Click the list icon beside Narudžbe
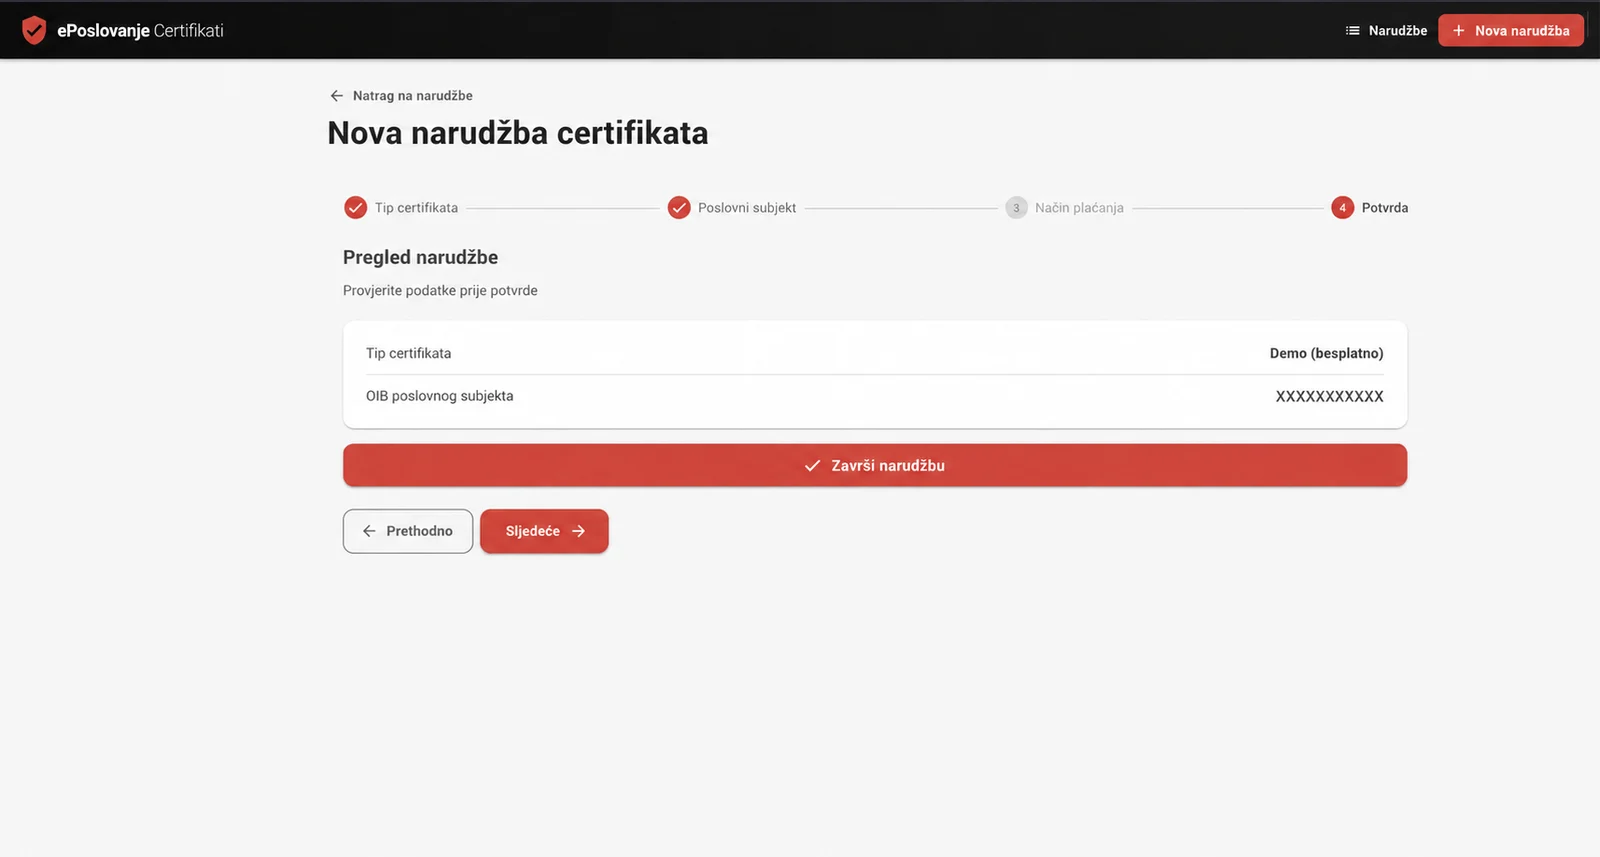The image size is (1600, 857). (x=1352, y=31)
